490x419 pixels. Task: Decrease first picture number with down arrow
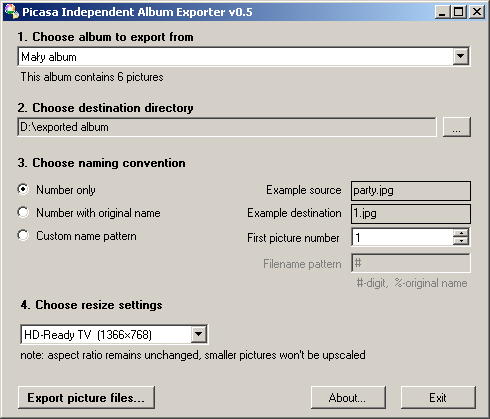click(x=461, y=241)
